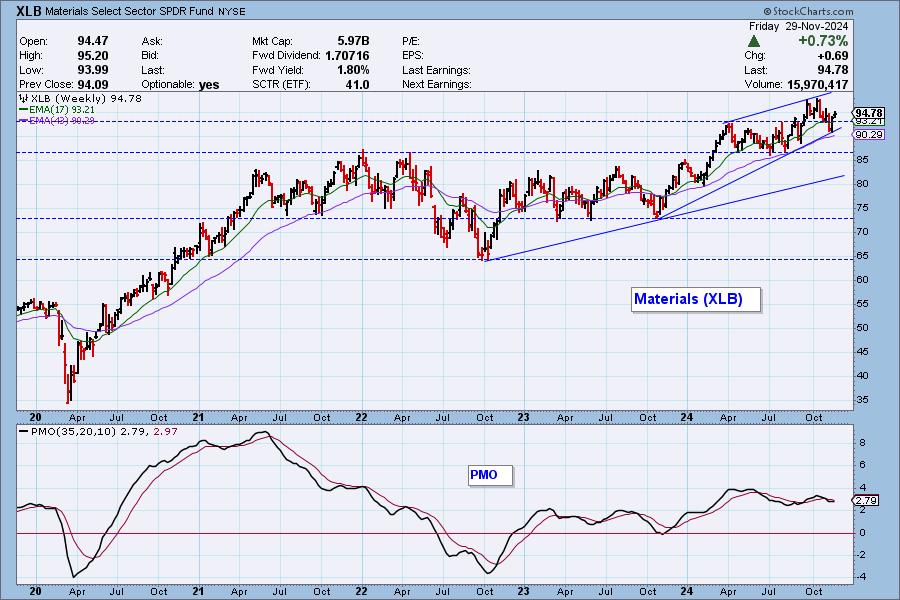Click the Fwd Yield value 1.80%
Image resolution: width=900 pixels, height=600 pixels.
tap(353, 70)
